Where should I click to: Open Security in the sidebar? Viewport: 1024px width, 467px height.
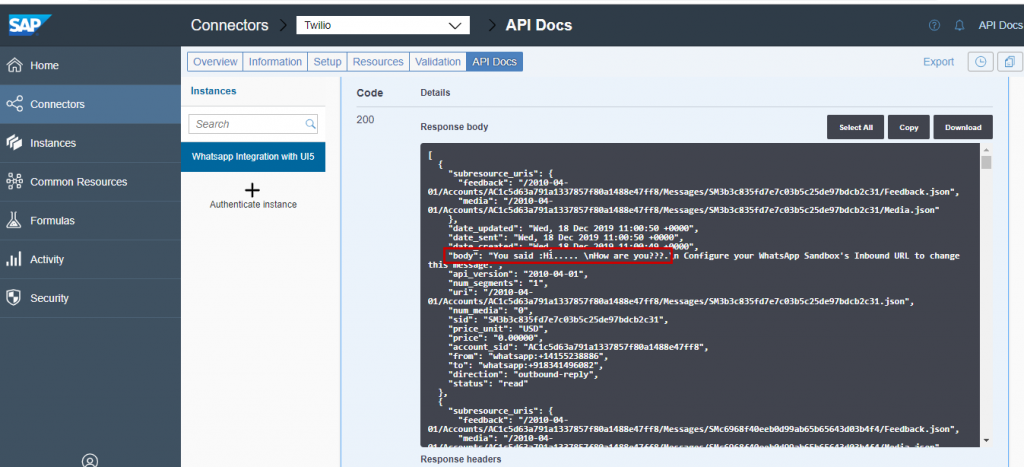pyautogui.click(x=90, y=298)
